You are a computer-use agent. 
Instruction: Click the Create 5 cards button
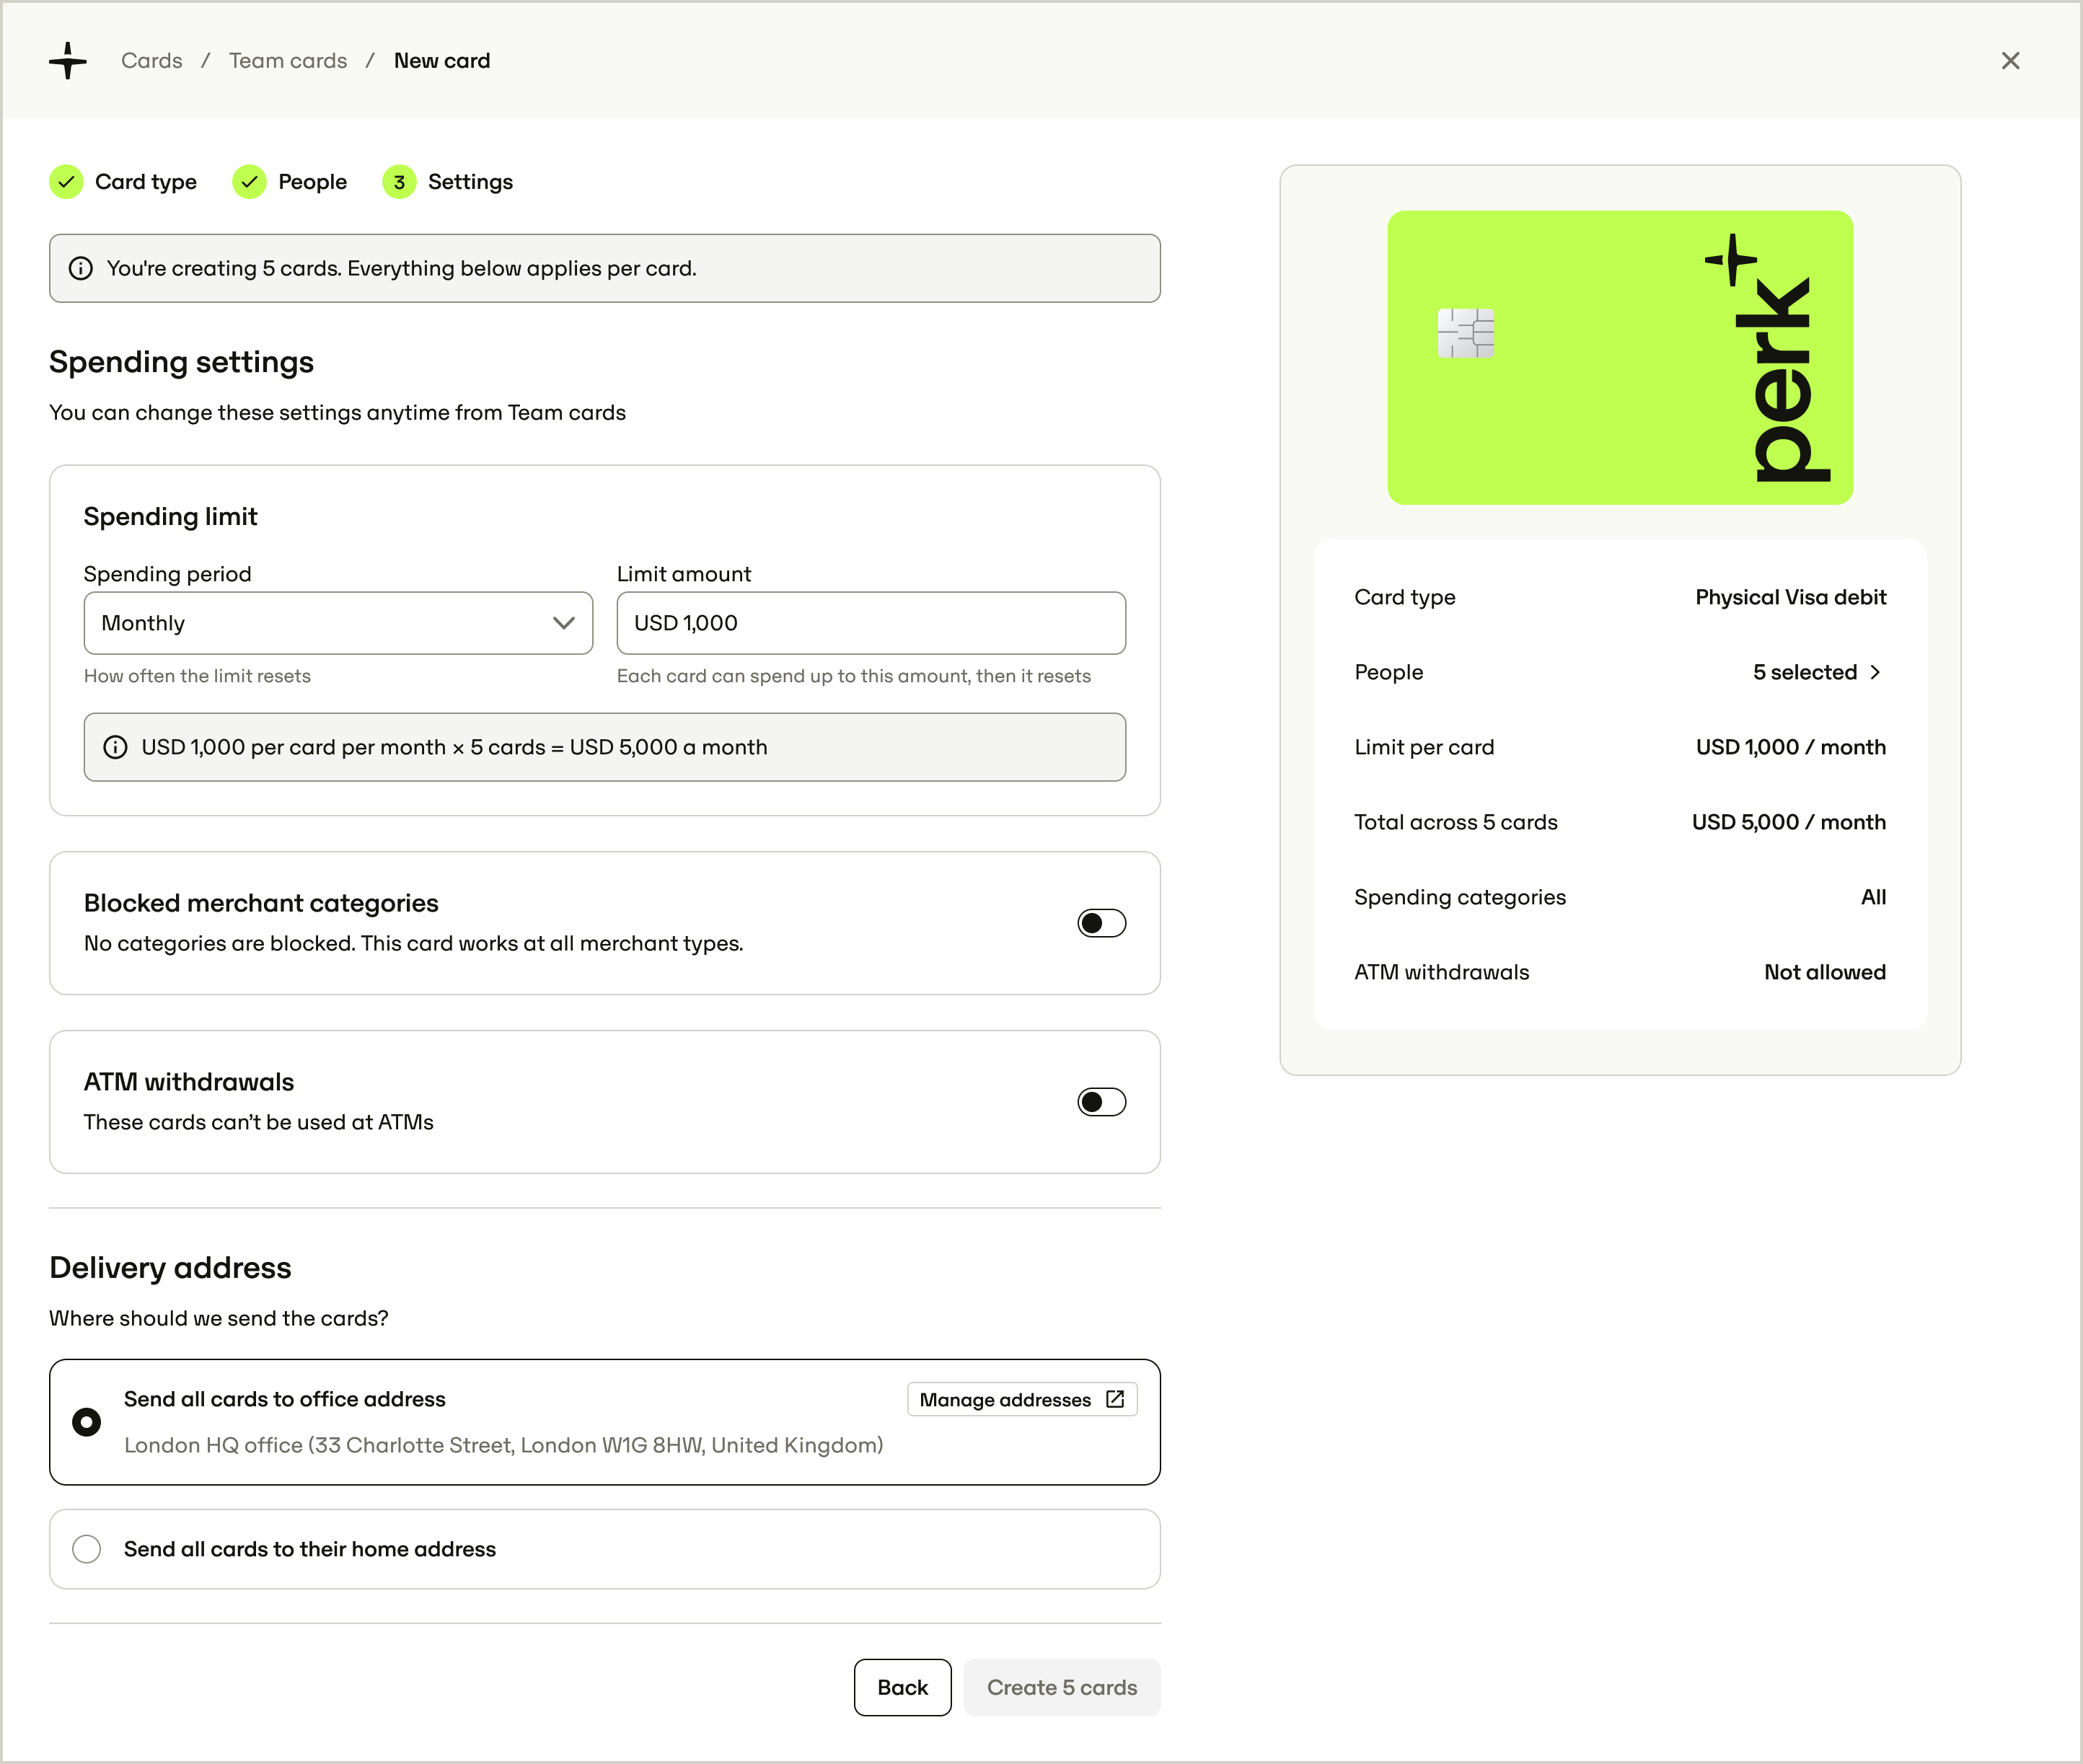click(x=1062, y=1688)
